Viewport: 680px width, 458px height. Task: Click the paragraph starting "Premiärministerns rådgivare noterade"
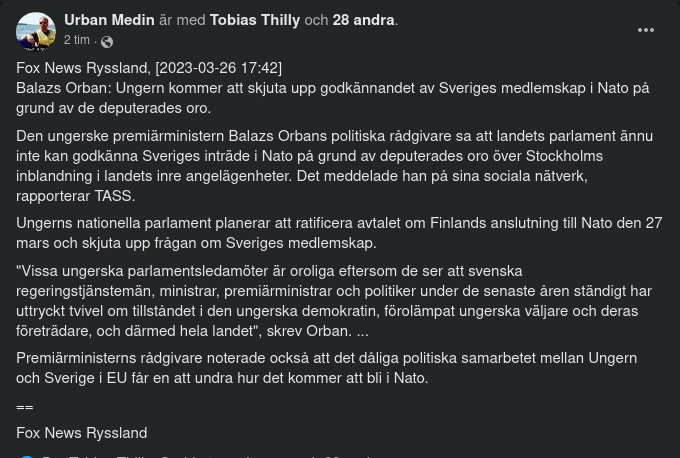[x=326, y=368]
